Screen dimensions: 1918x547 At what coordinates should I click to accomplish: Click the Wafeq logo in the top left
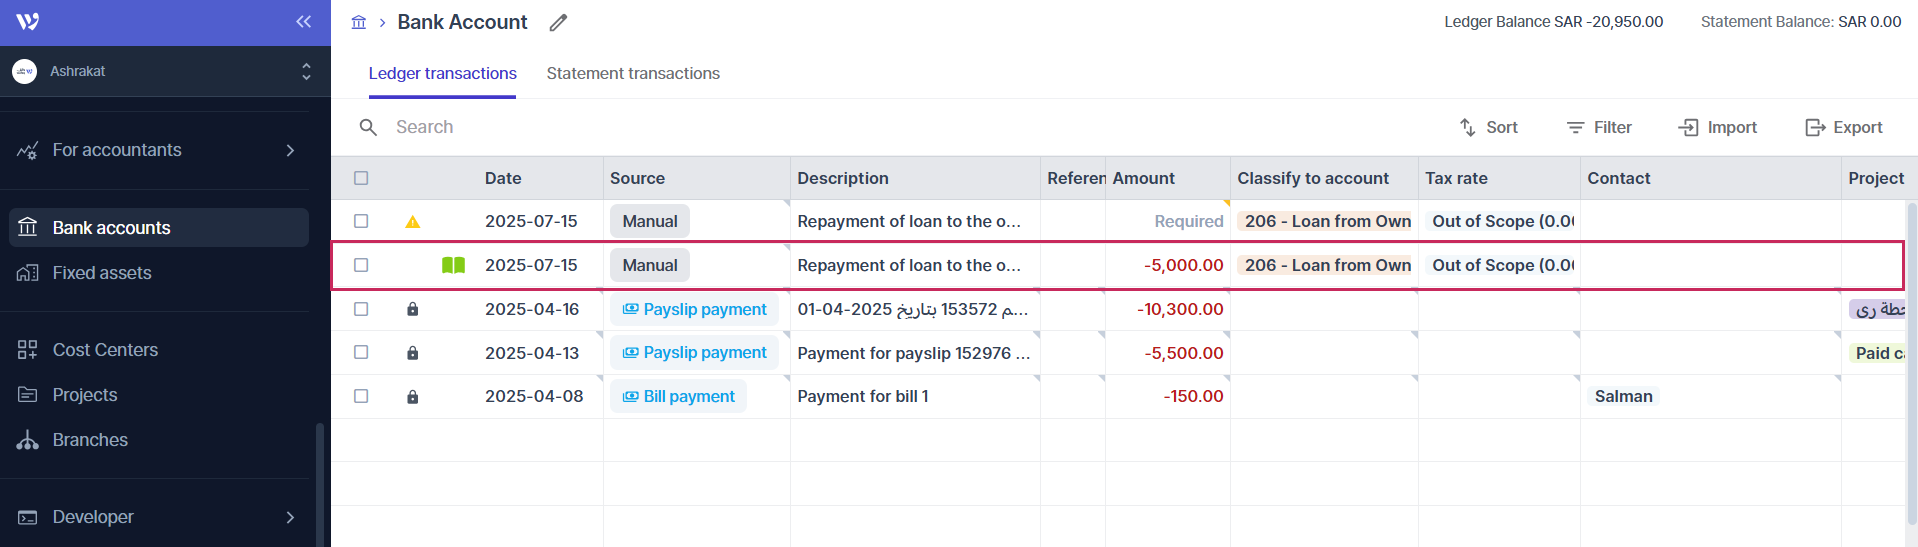tap(28, 22)
